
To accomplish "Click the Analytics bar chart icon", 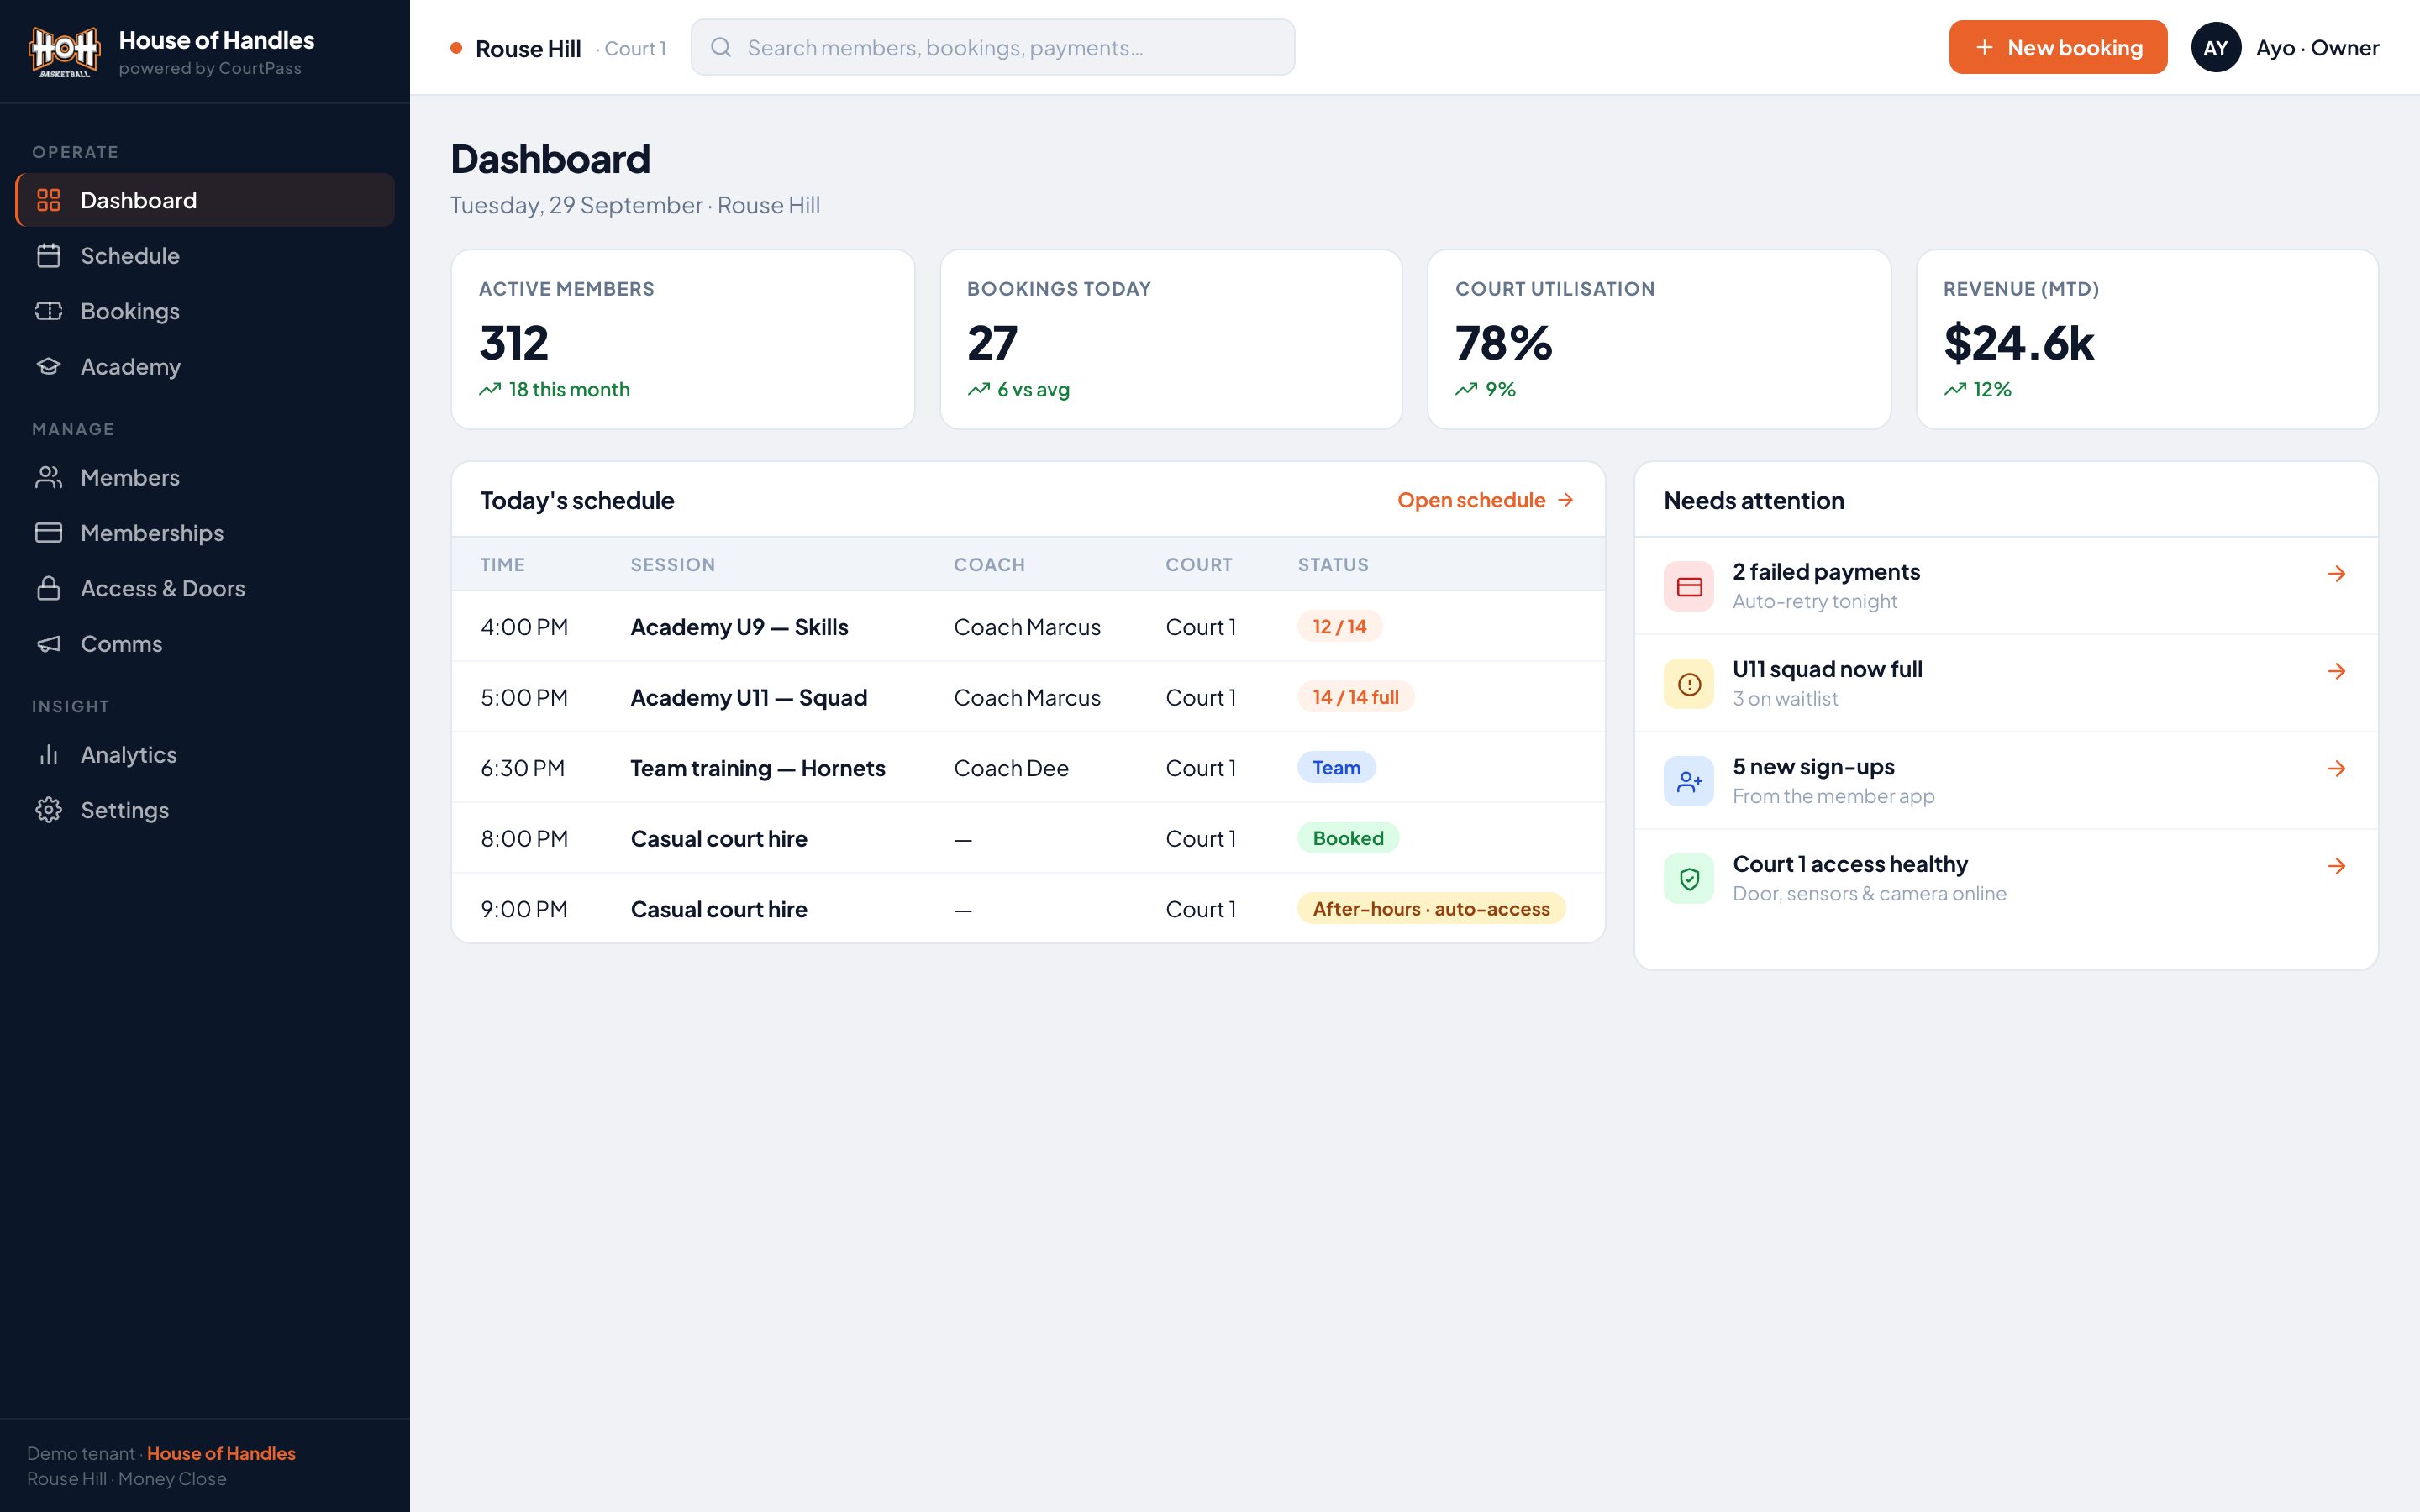I will 49,754.
